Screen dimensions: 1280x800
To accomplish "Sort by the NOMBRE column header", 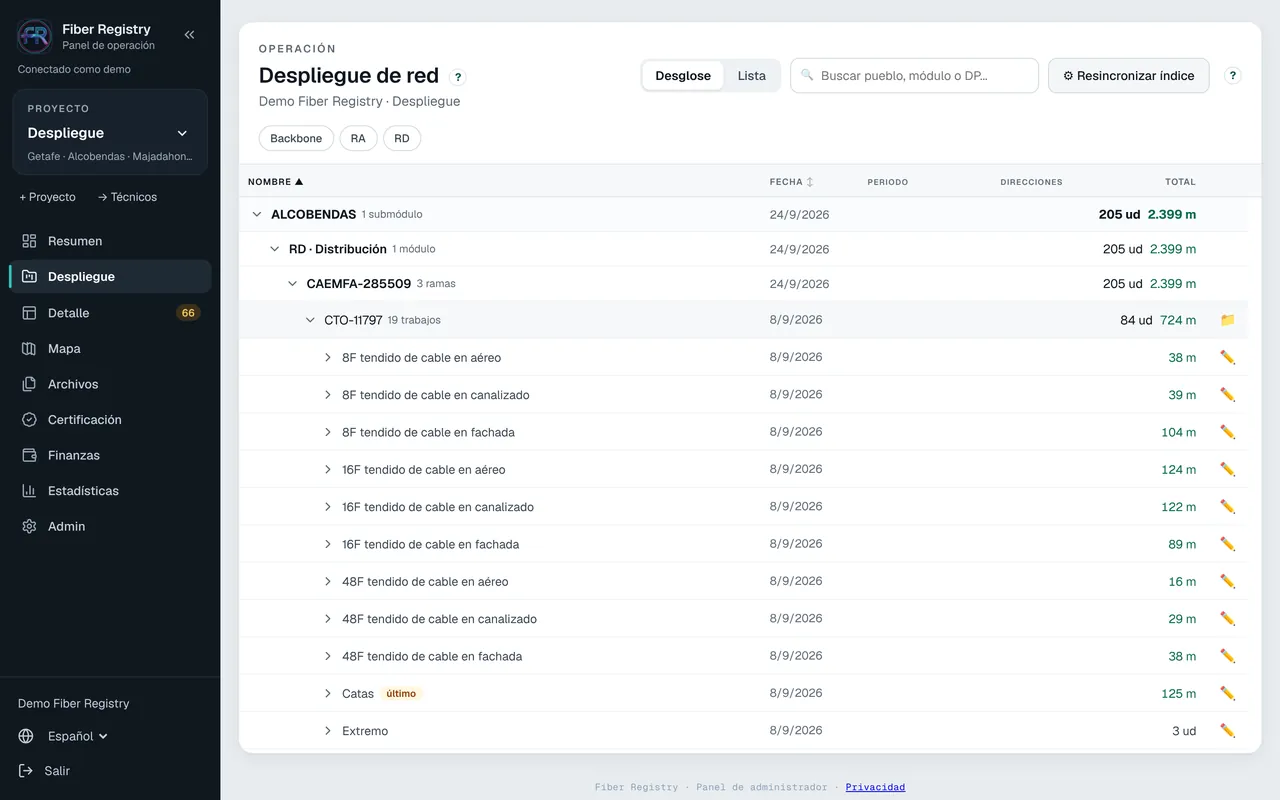I will (275, 182).
